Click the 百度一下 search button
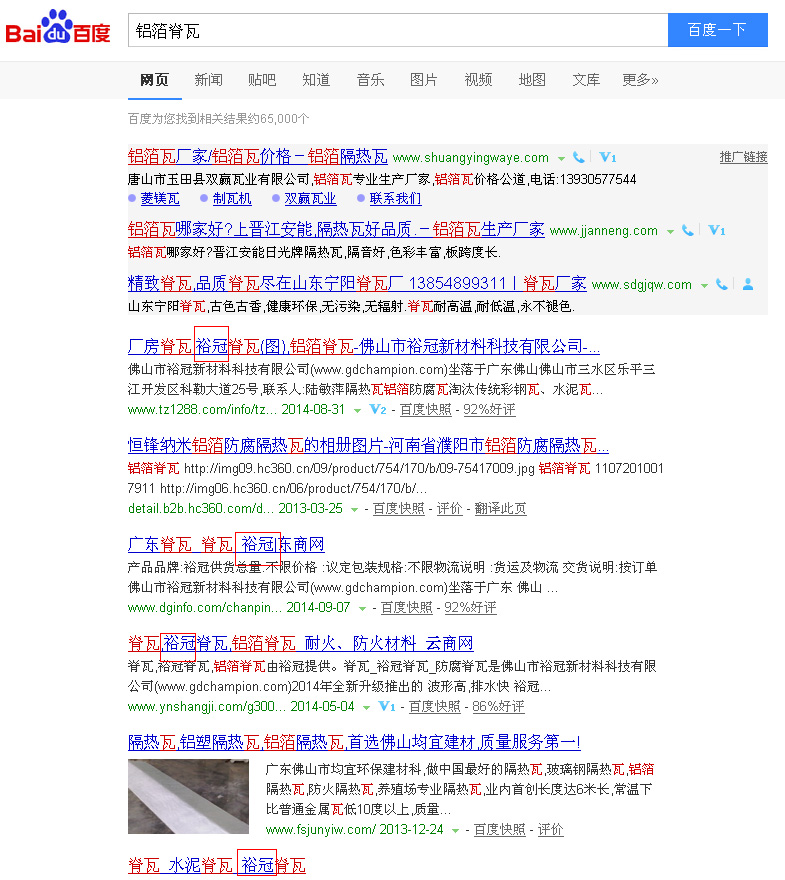This screenshot has width=785, height=880. coord(718,30)
